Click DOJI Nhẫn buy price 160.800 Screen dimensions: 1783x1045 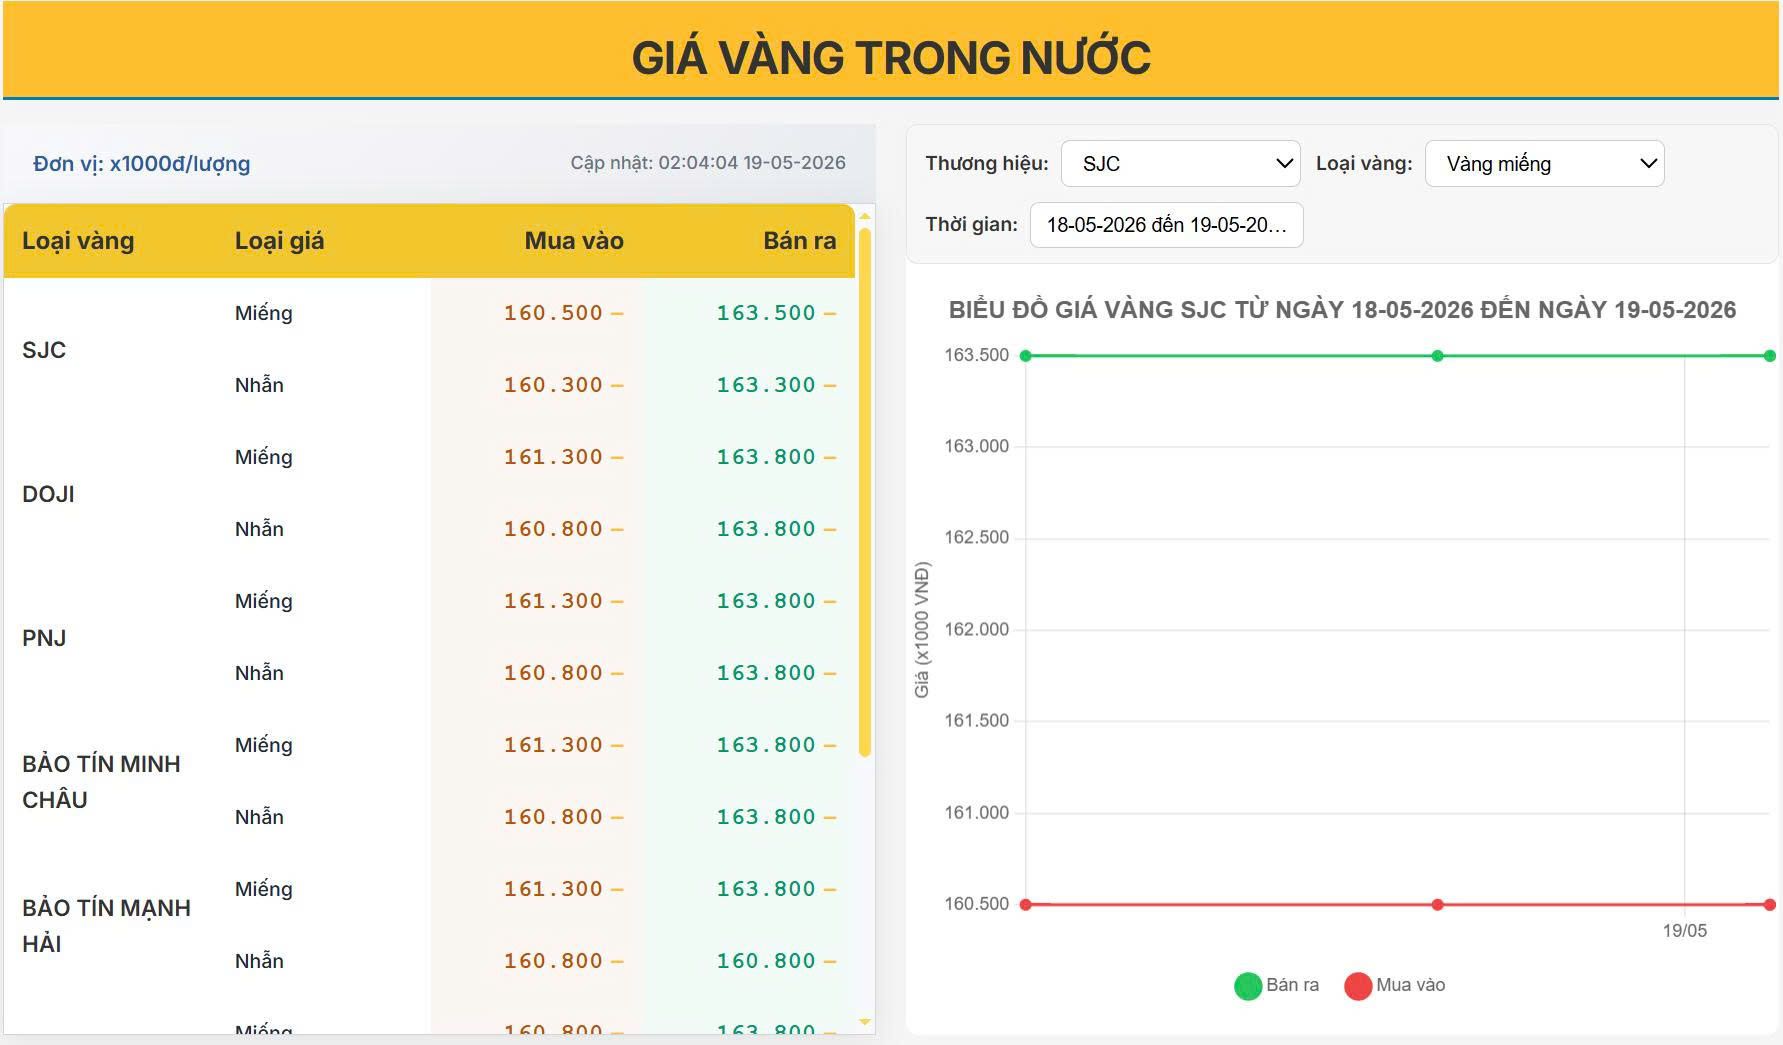pos(553,529)
